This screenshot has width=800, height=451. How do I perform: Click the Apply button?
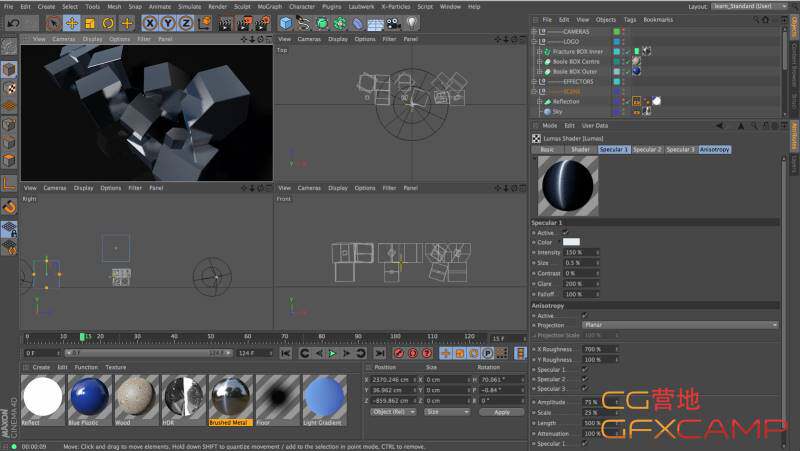(501, 411)
